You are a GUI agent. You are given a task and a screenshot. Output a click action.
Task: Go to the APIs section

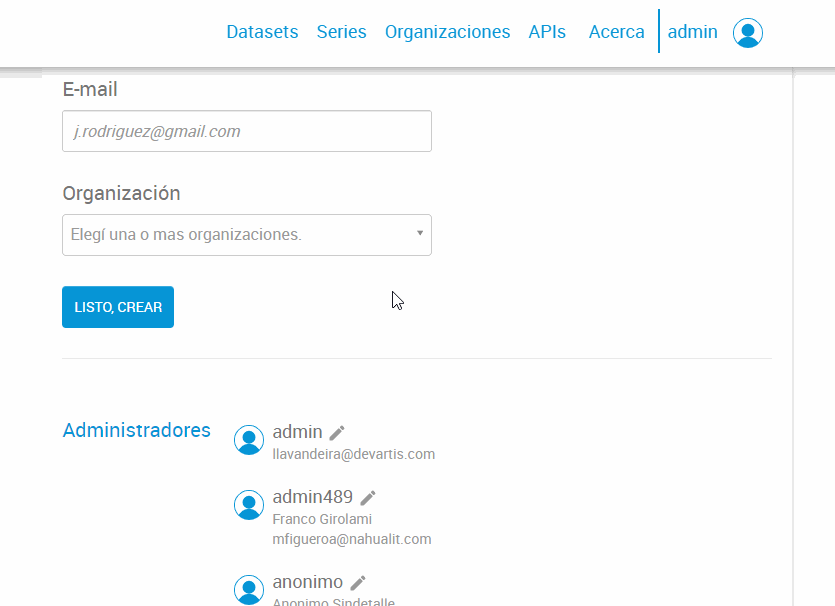coord(547,32)
